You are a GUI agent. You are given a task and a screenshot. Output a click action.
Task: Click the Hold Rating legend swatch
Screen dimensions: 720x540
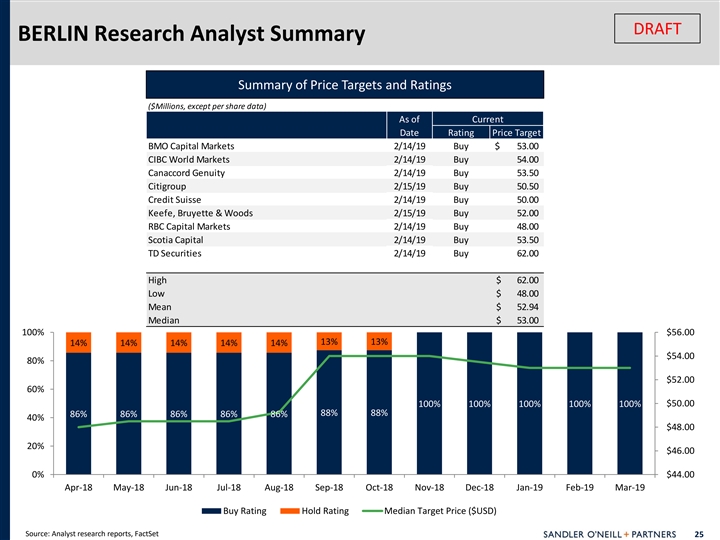pos(286,511)
